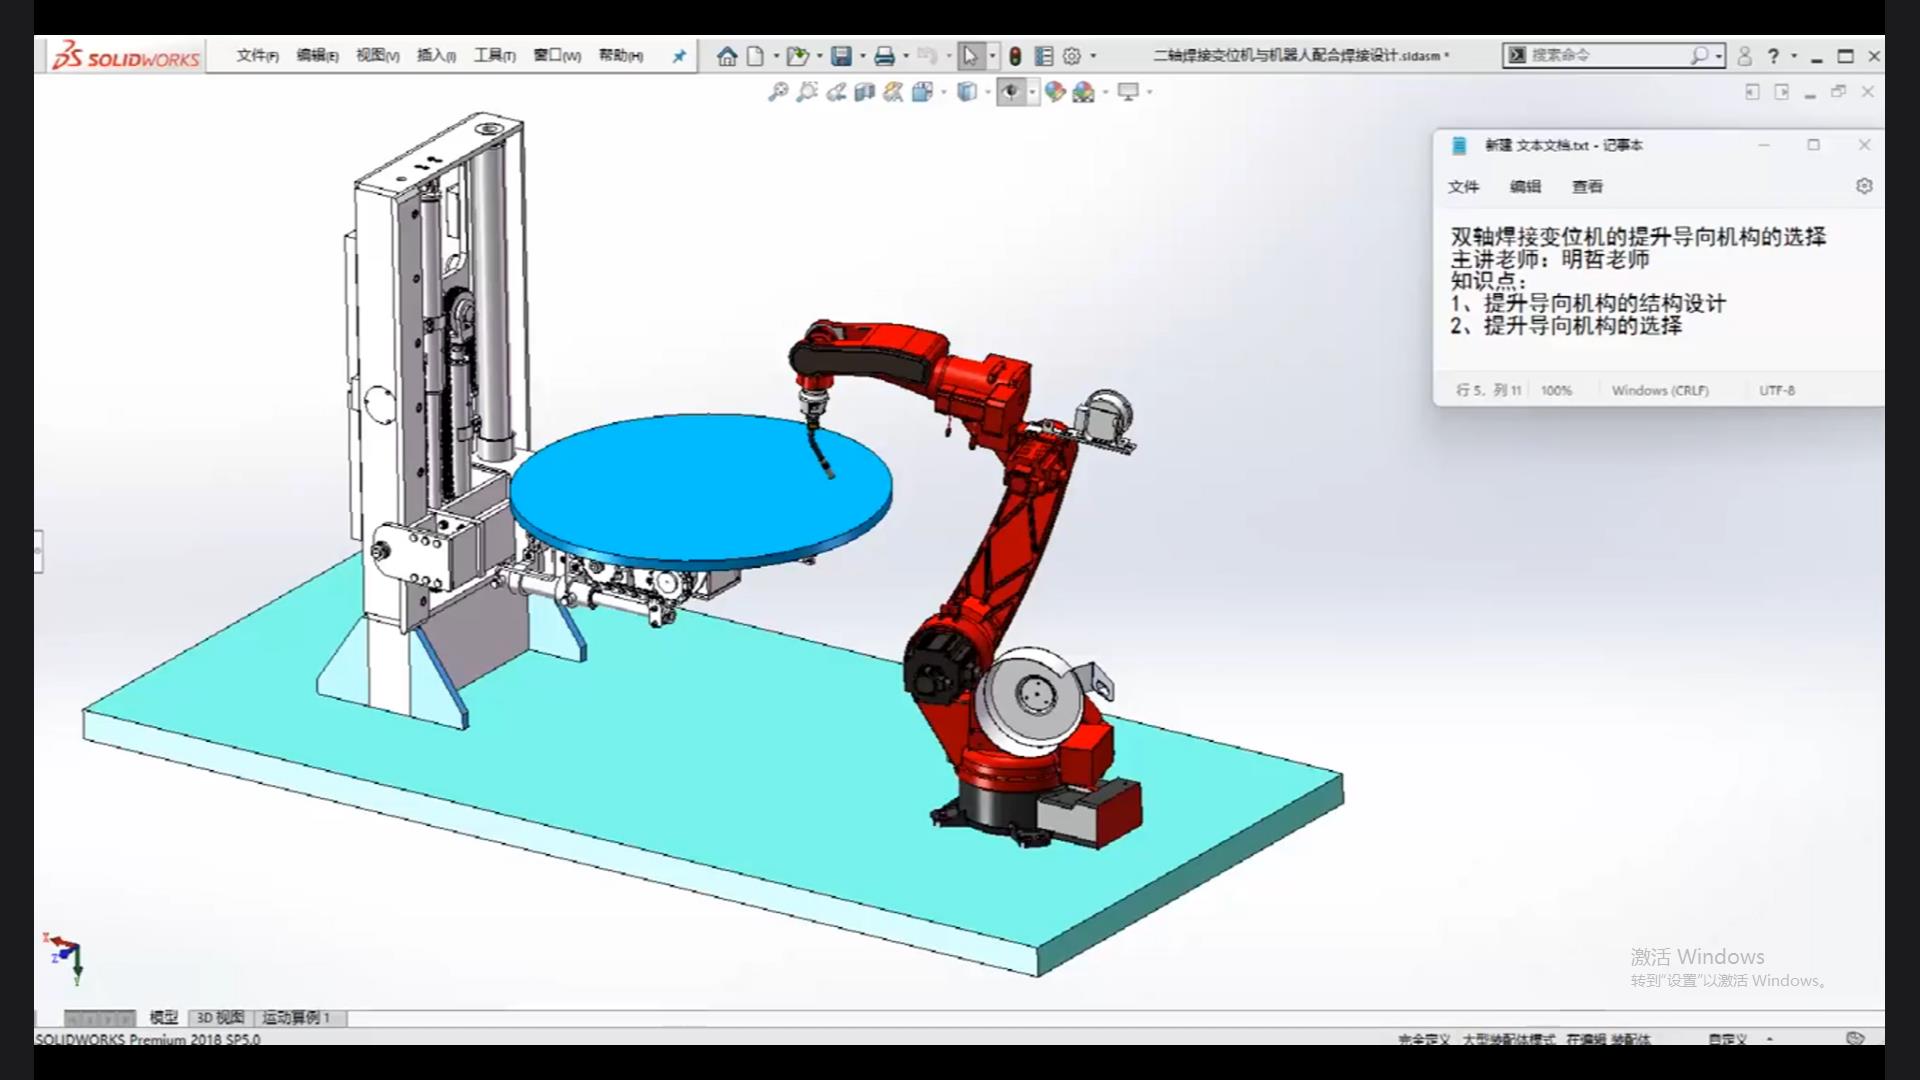
Task: Click the Zoom to Fit icon
Action: click(777, 92)
